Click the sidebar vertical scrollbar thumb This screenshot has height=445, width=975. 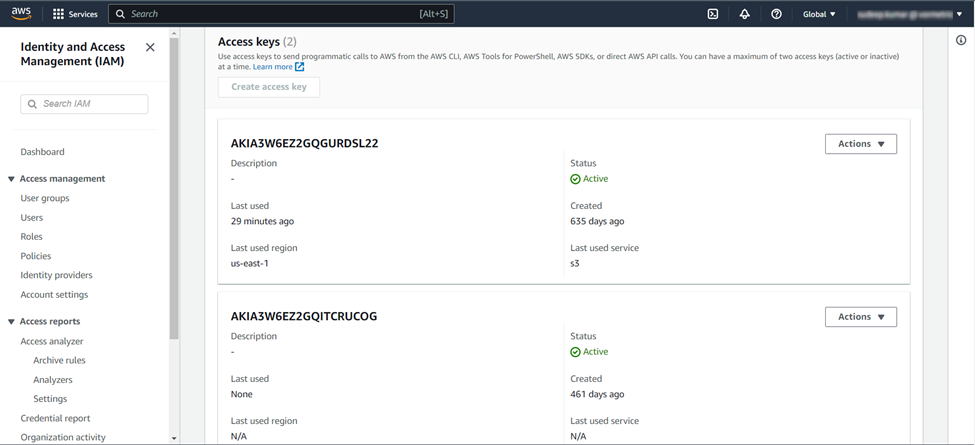coord(174,188)
